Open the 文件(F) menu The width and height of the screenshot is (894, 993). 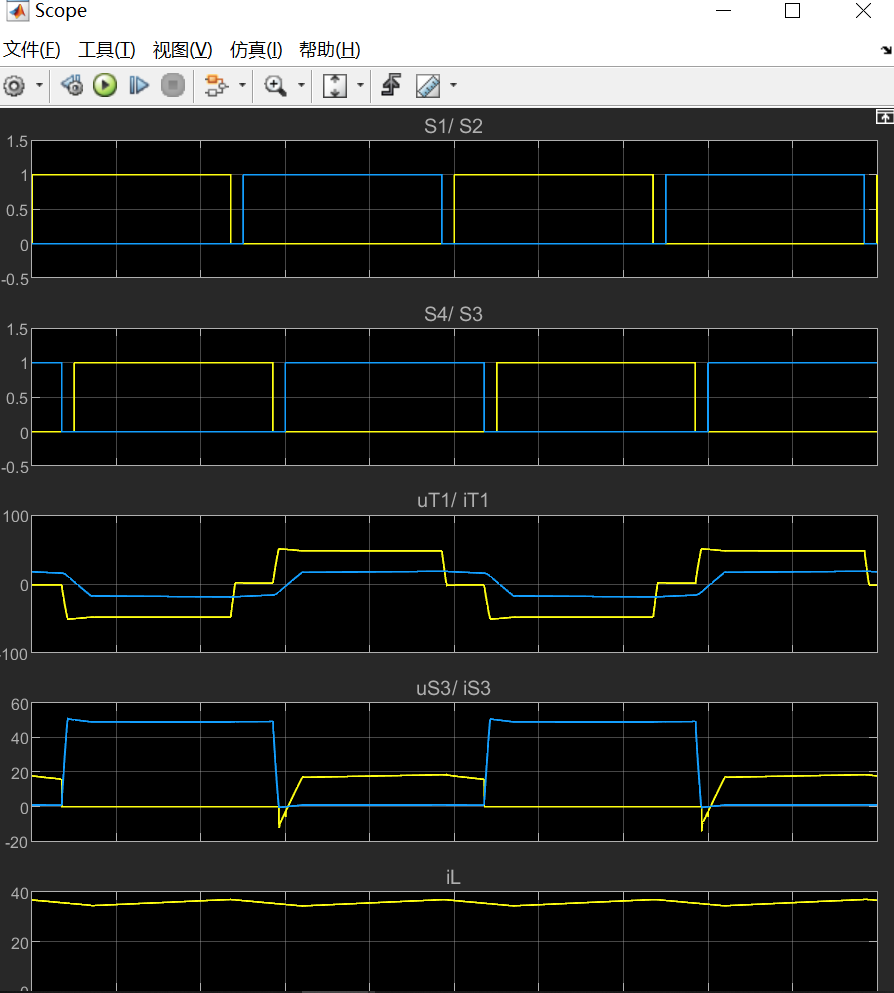(32, 49)
